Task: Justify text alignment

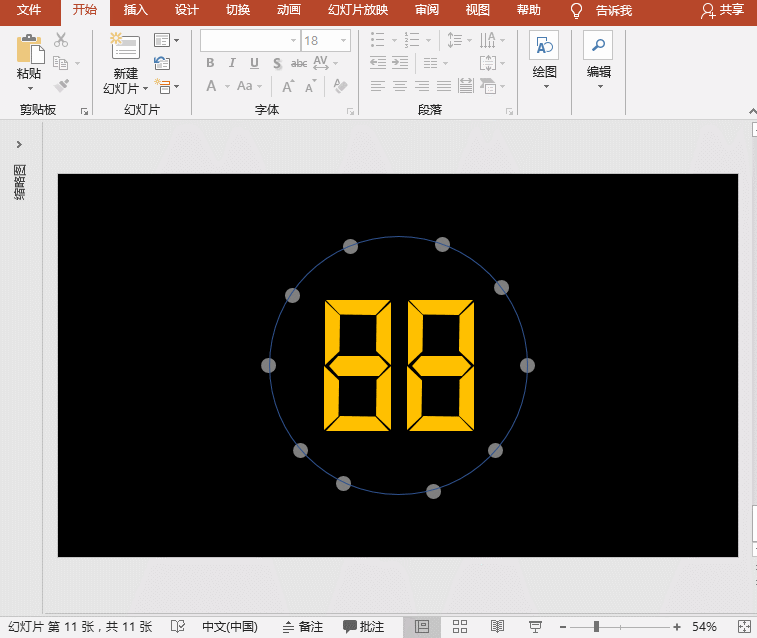Action: tap(444, 86)
